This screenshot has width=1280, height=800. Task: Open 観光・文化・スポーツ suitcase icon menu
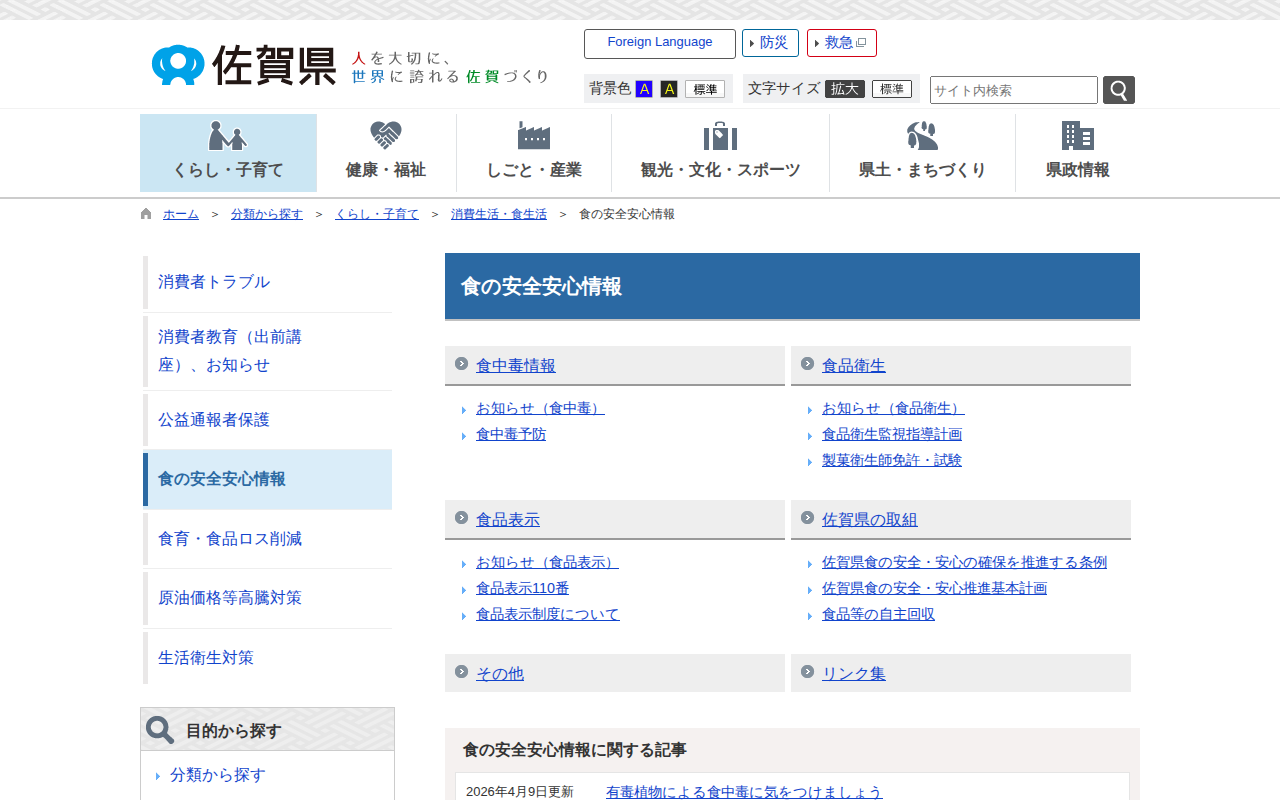[x=720, y=152]
